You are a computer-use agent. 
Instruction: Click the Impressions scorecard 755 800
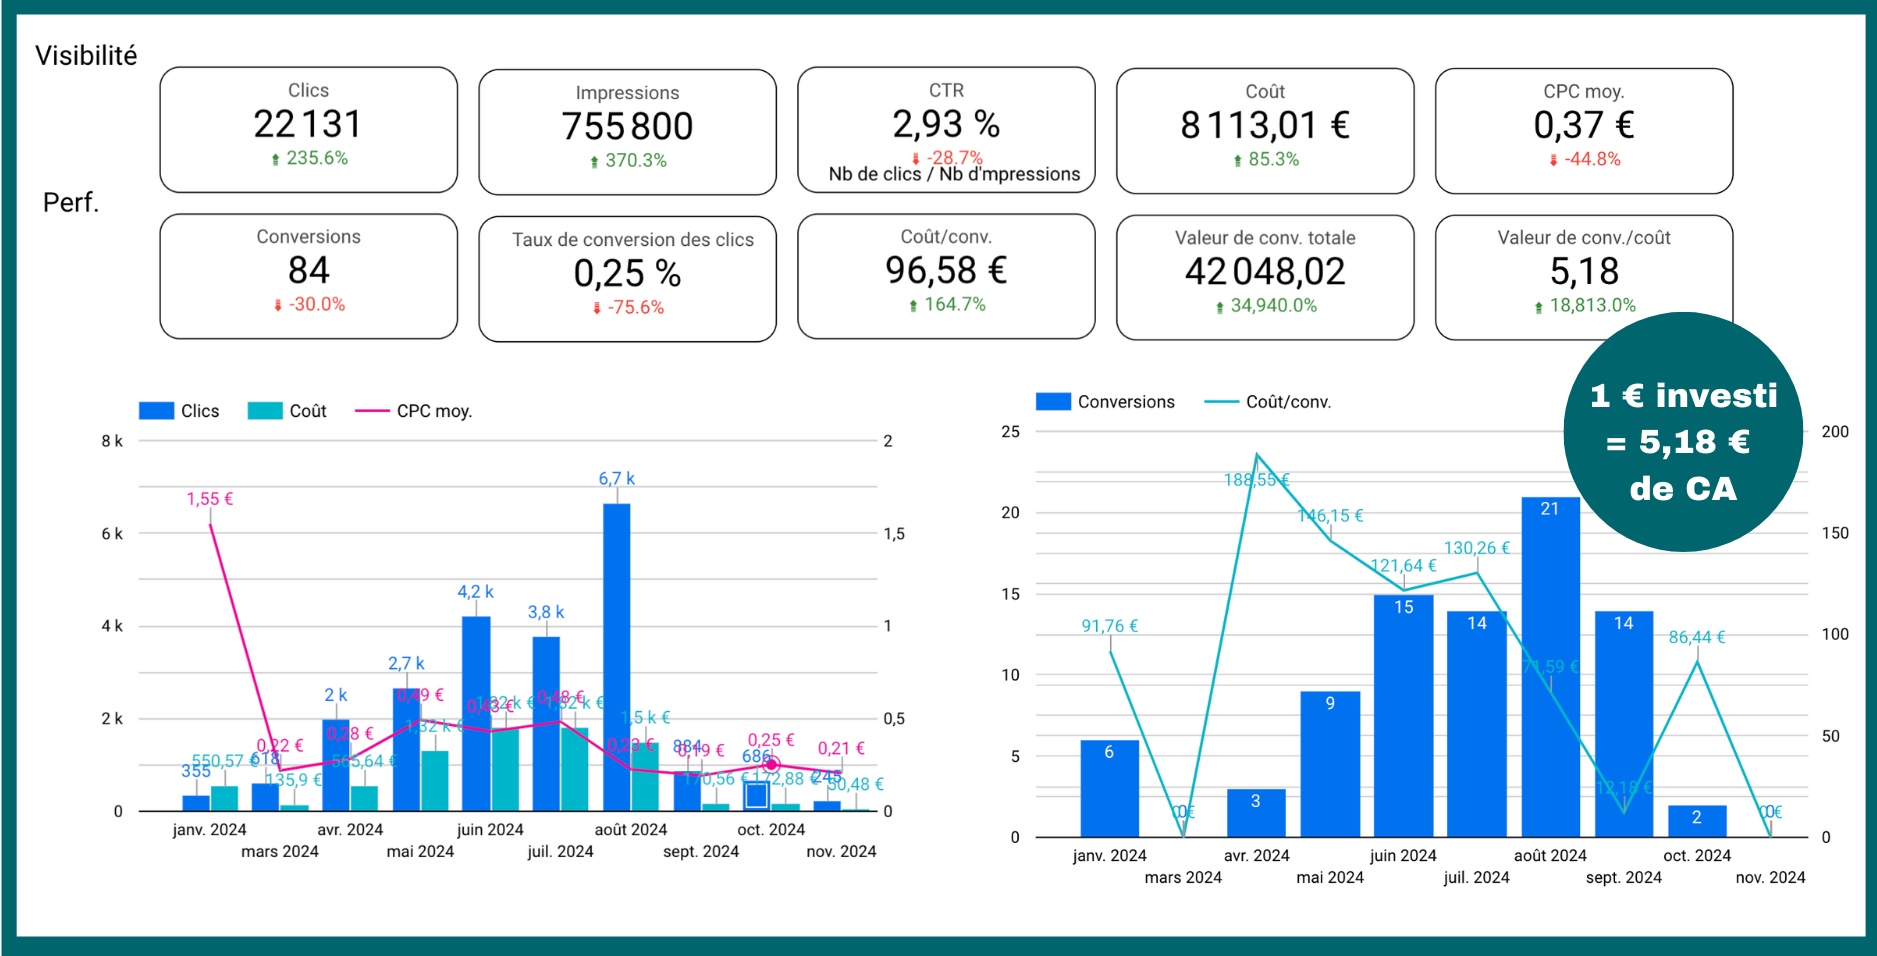[627, 131]
